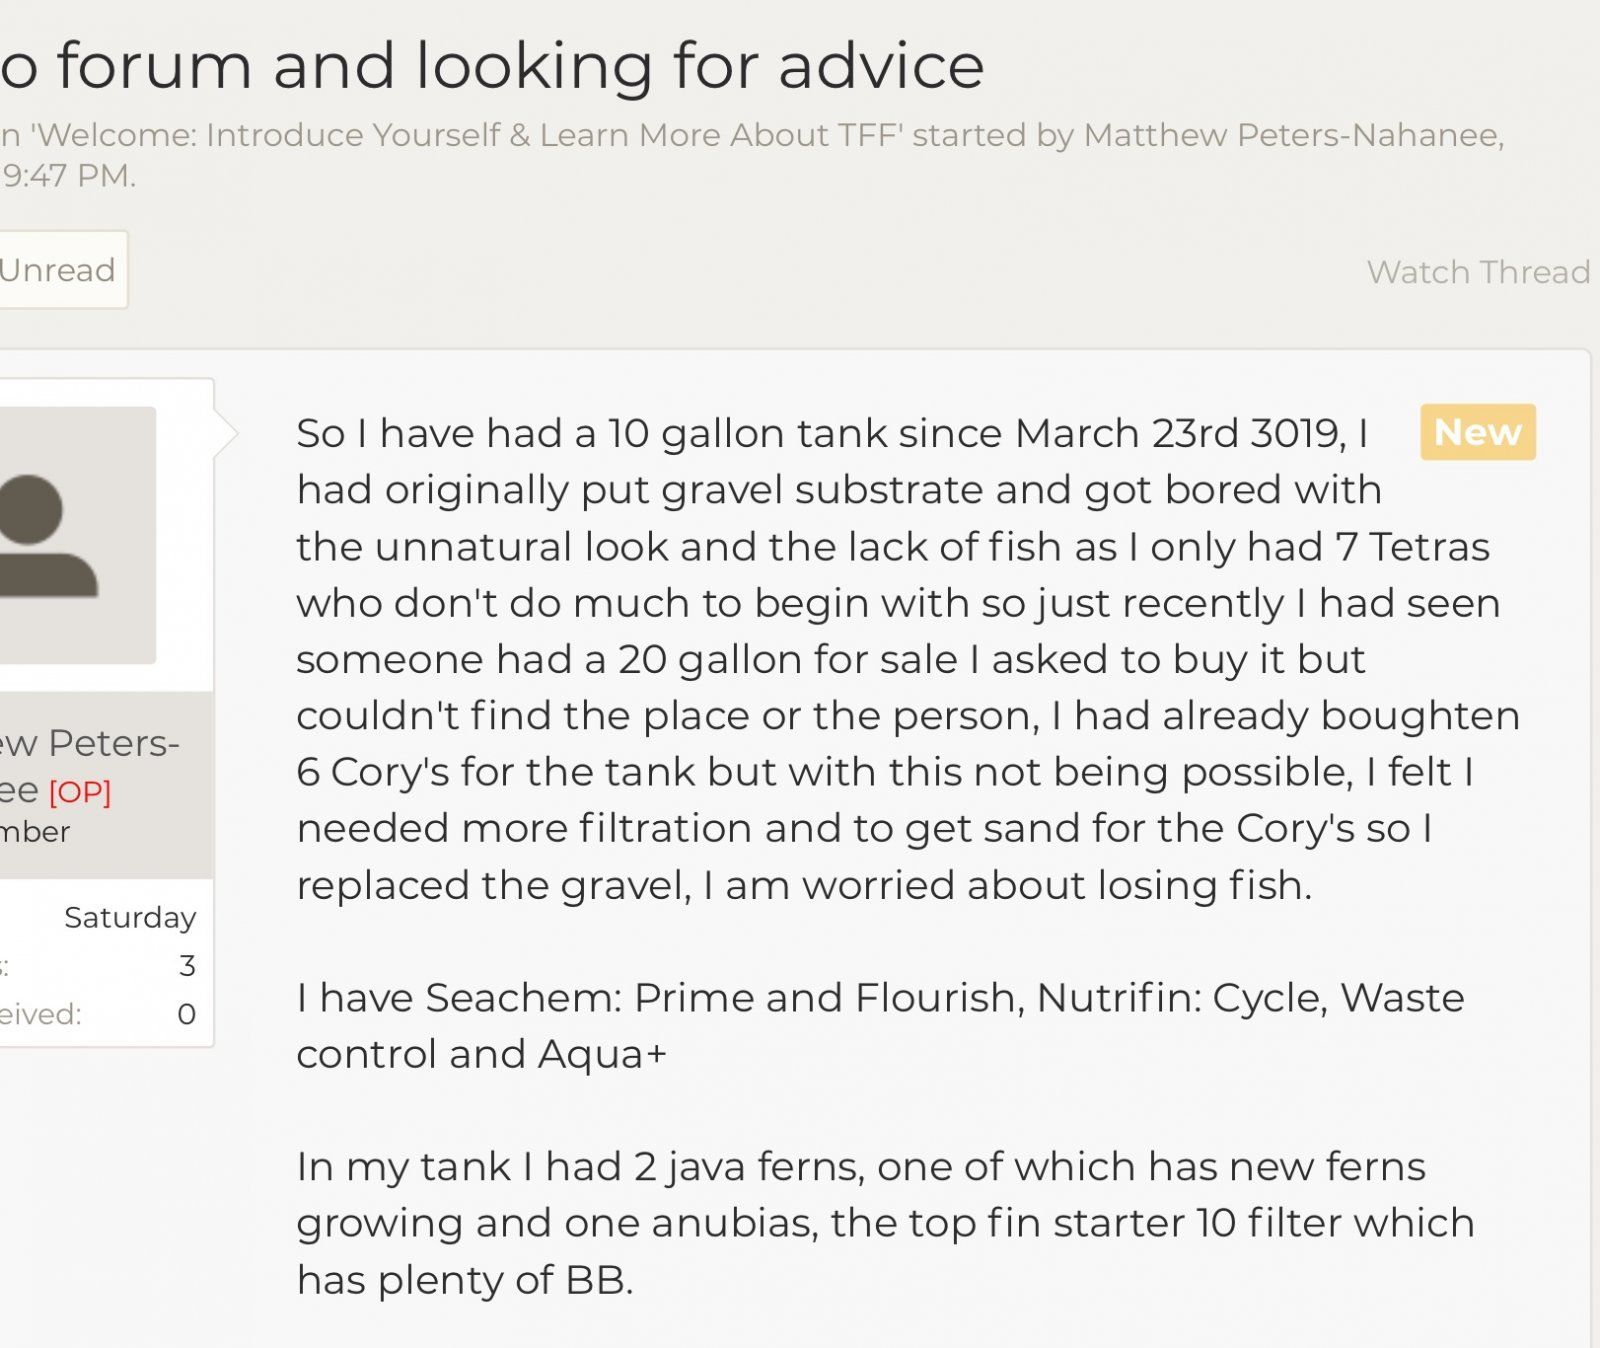Screen dimensions: 1600x1348
Task: Click the yellow New badge on post
Action: tap(1477, 432)
